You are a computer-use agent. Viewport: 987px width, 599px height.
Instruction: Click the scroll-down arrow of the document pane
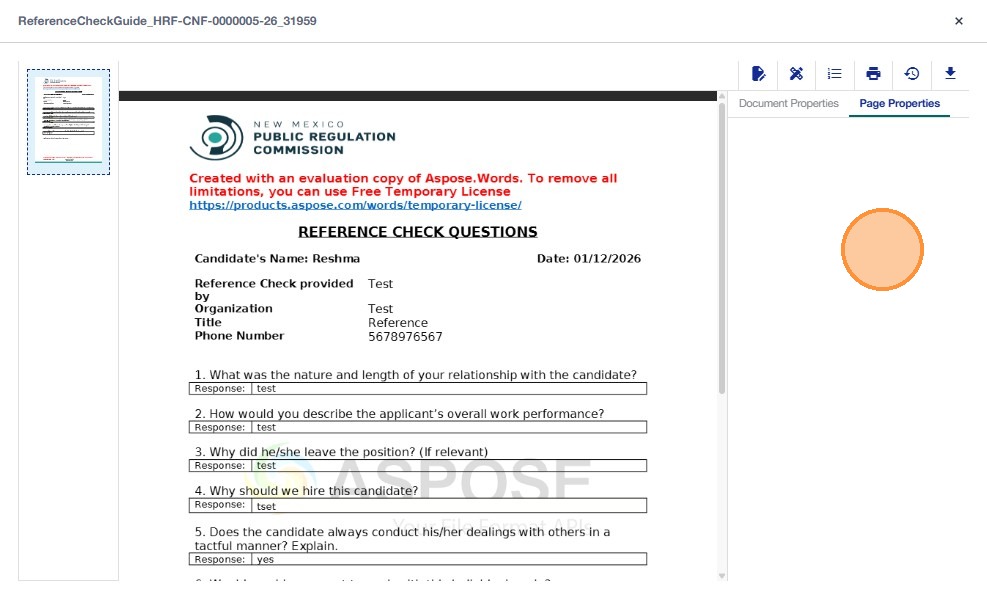pos(722,576)
